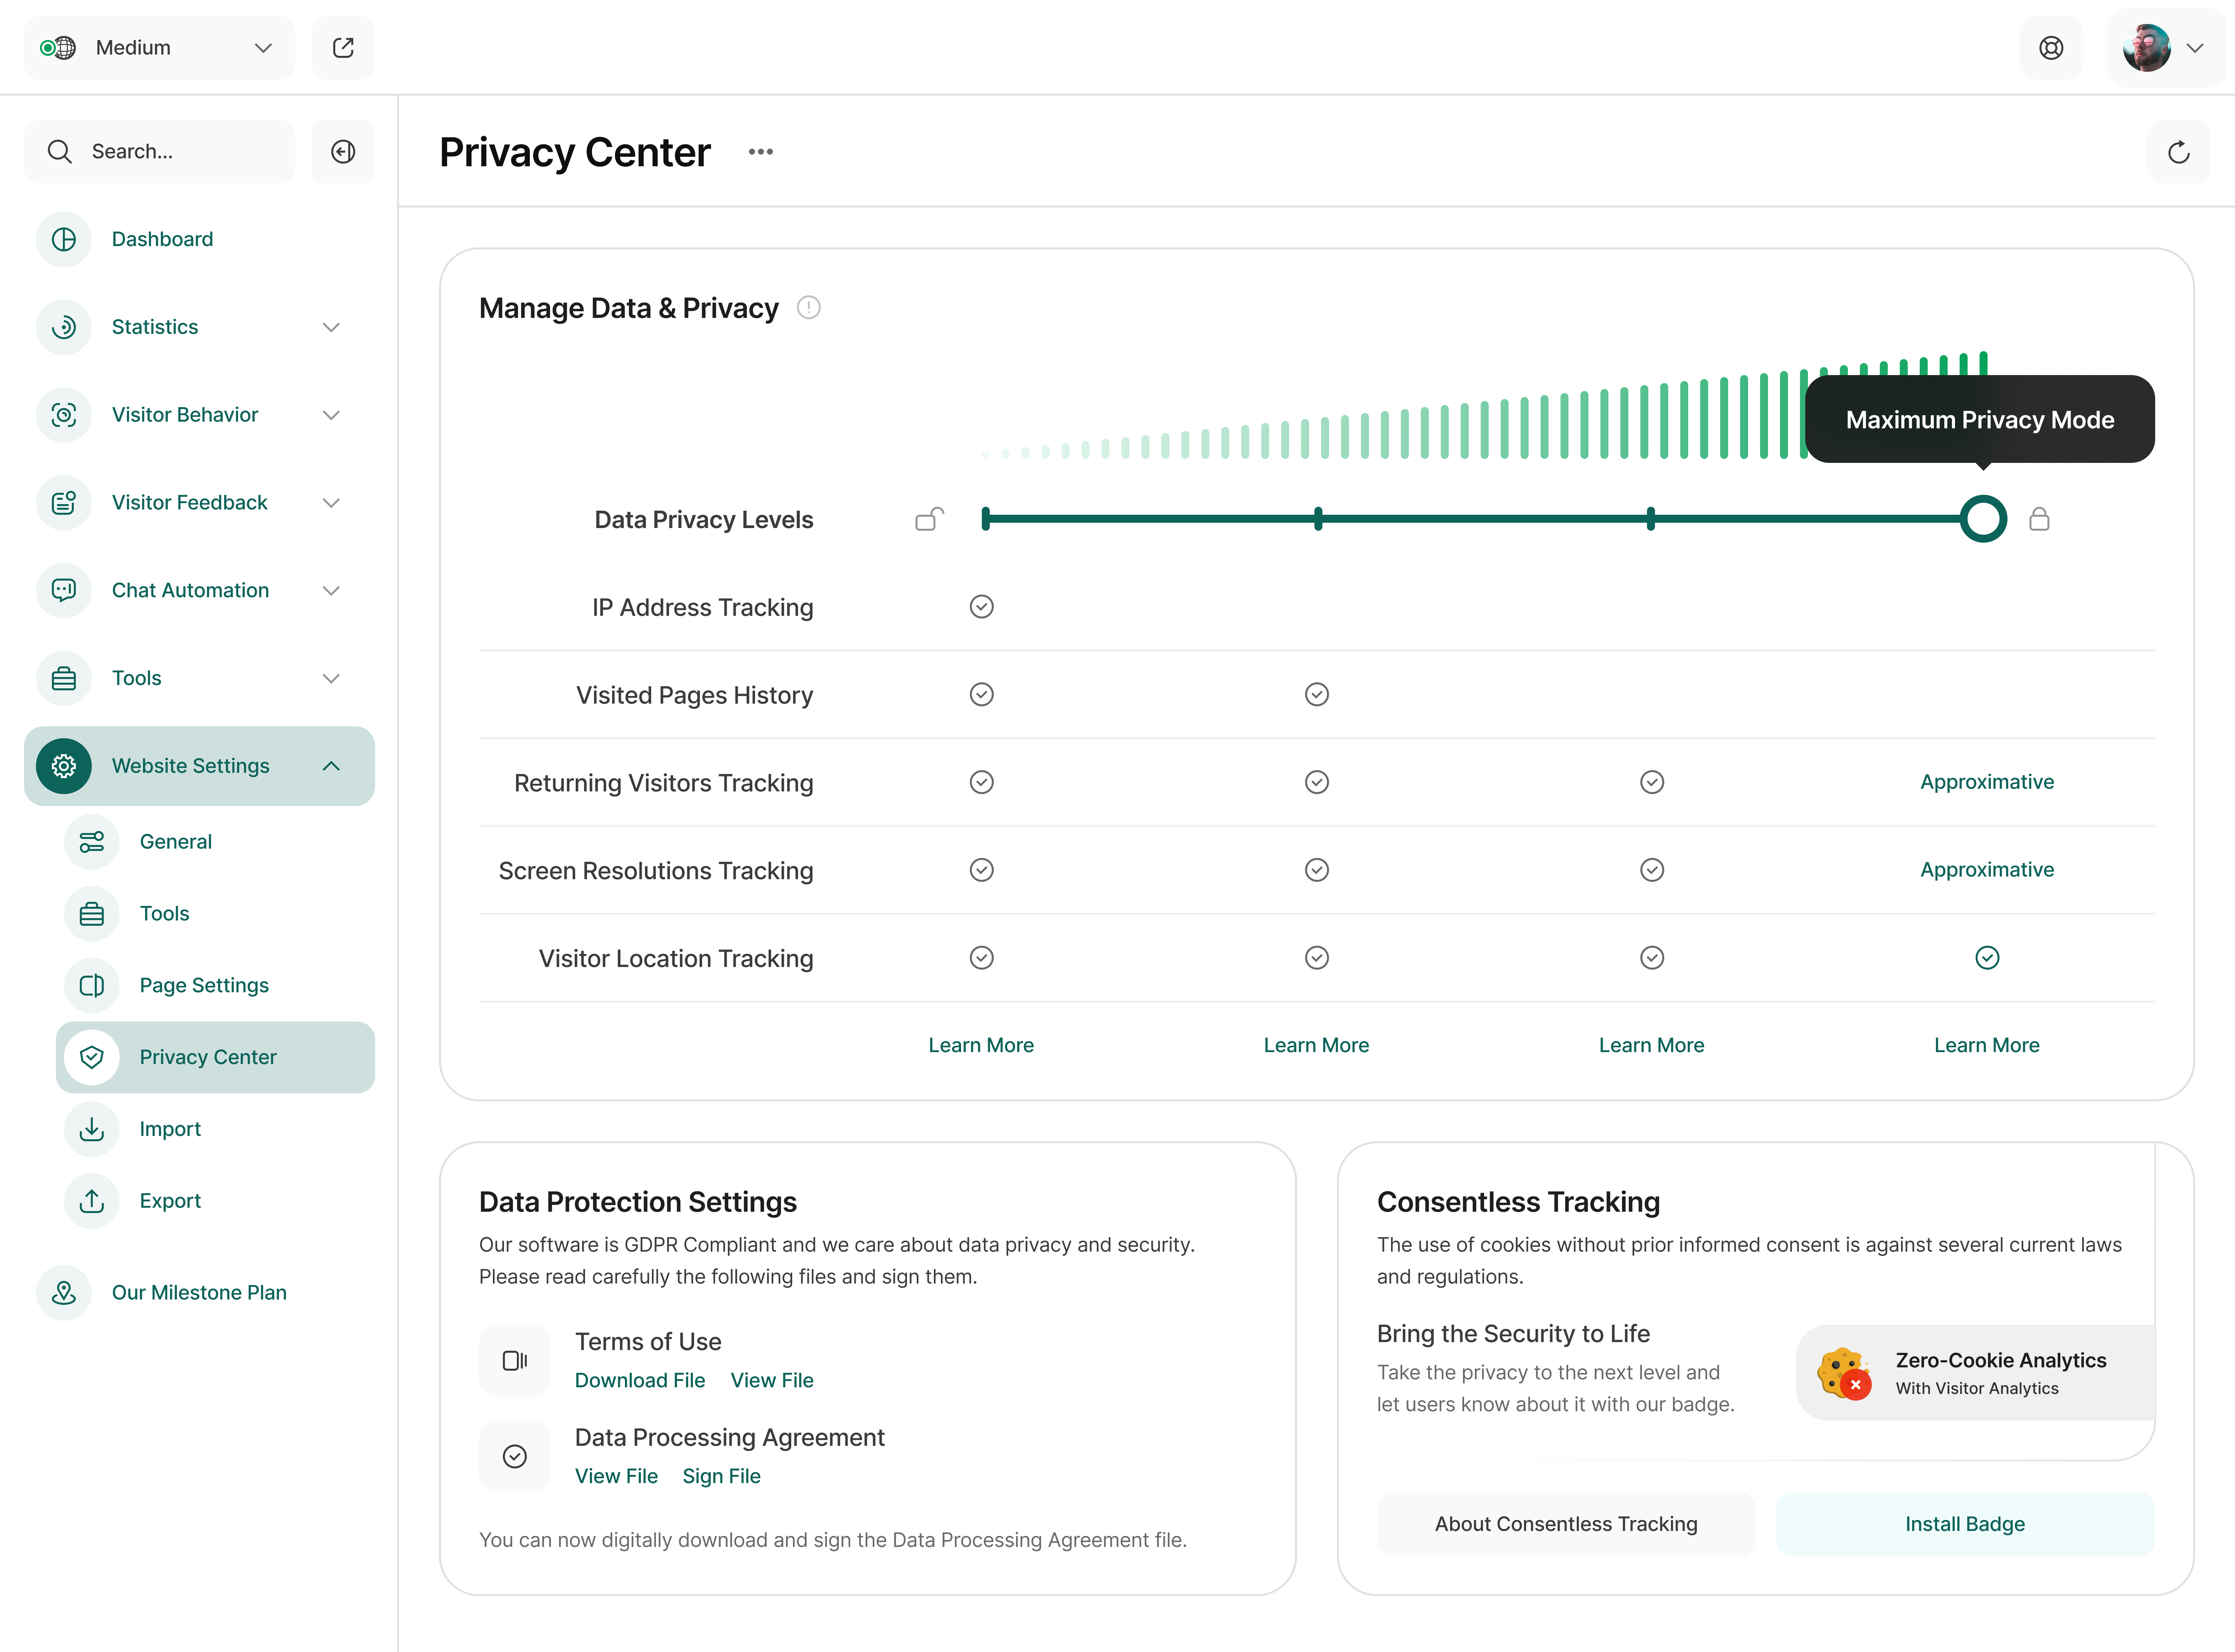The height and width of the screenshot is (1652, 2235).
Task: Click the open padlock icon on the slider
Action: click(x=929, y=519)
